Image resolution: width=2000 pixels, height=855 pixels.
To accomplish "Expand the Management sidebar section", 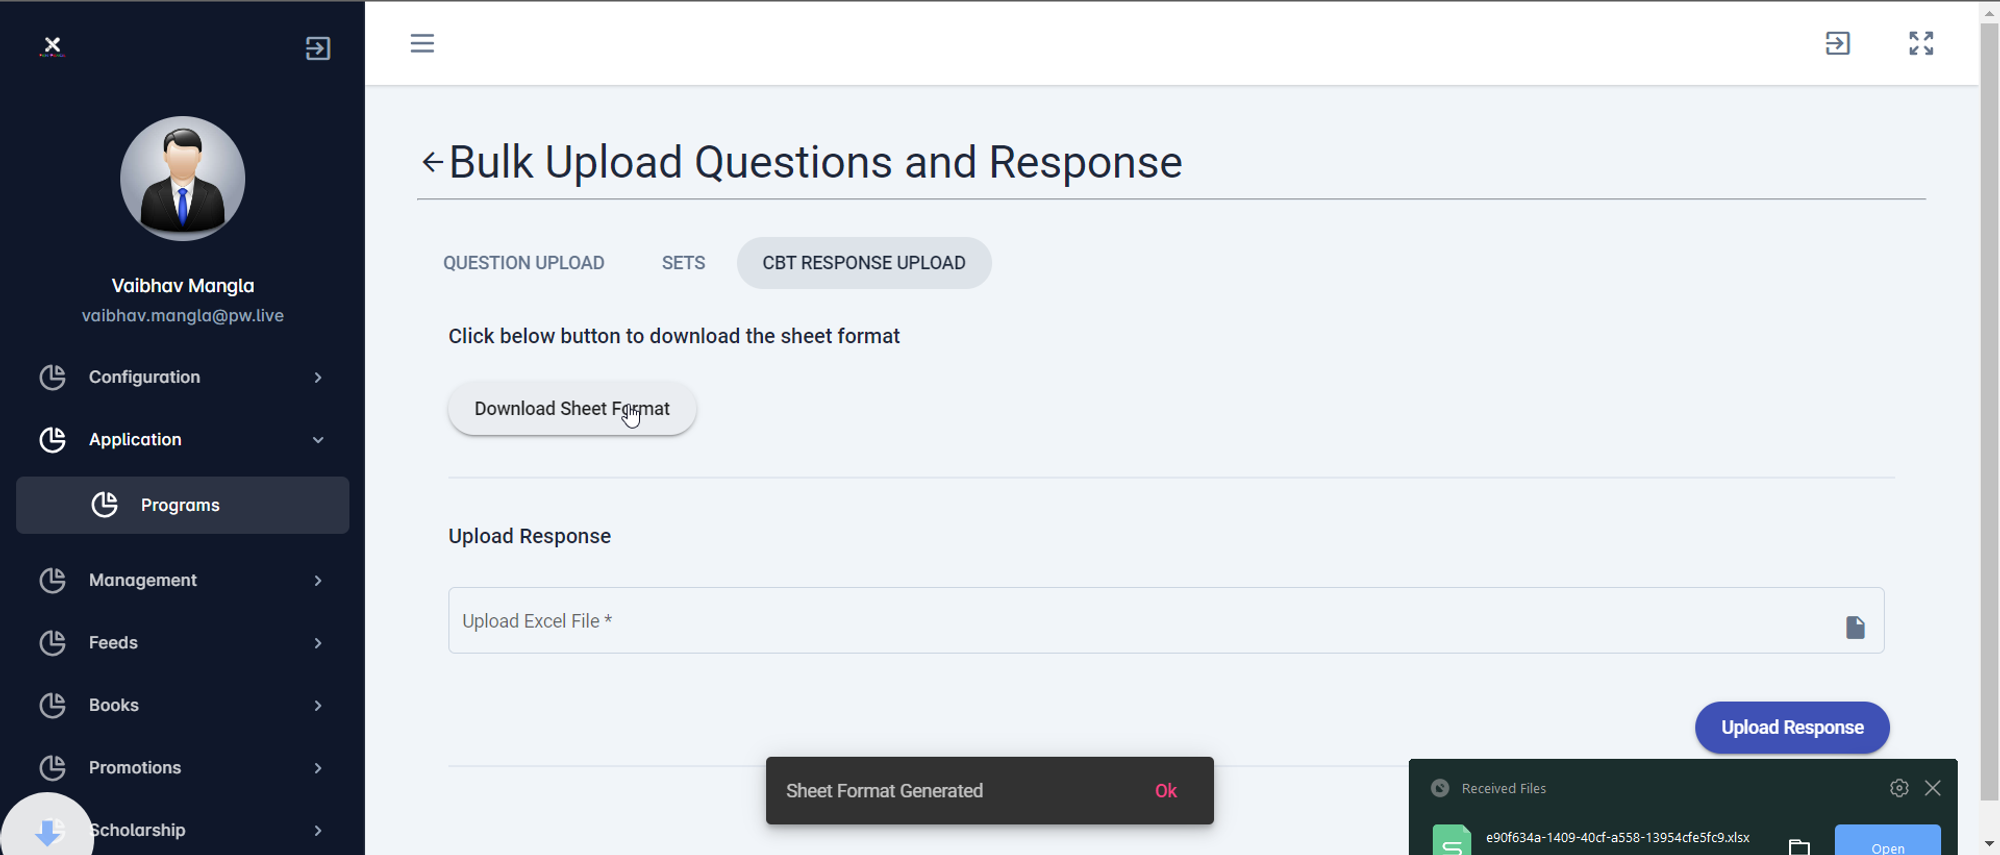I will pos(183,580).
